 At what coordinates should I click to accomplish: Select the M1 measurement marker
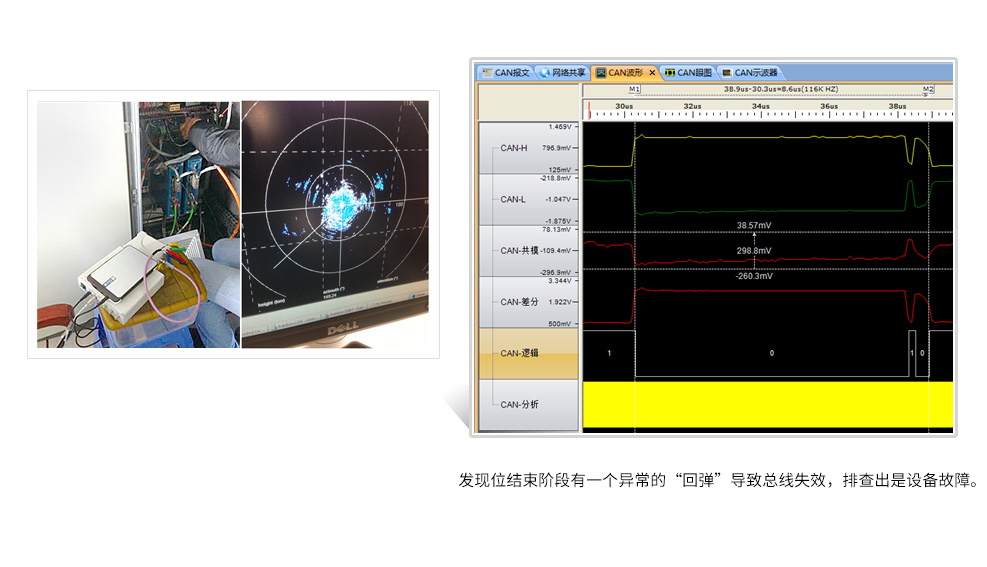(x=634, y=89)
